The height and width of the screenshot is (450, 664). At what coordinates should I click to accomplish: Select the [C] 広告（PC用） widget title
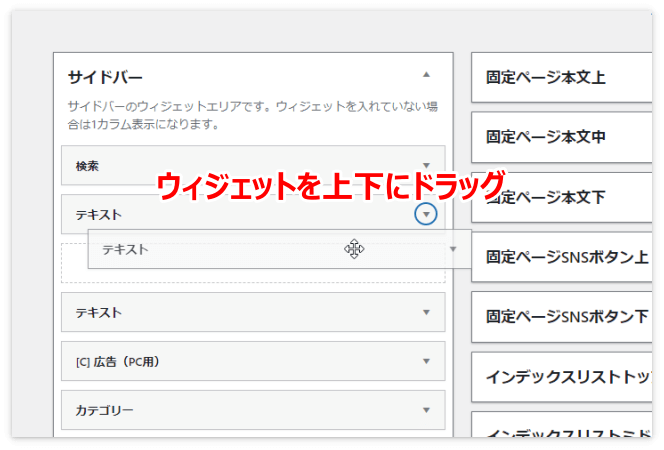point(118,362)
